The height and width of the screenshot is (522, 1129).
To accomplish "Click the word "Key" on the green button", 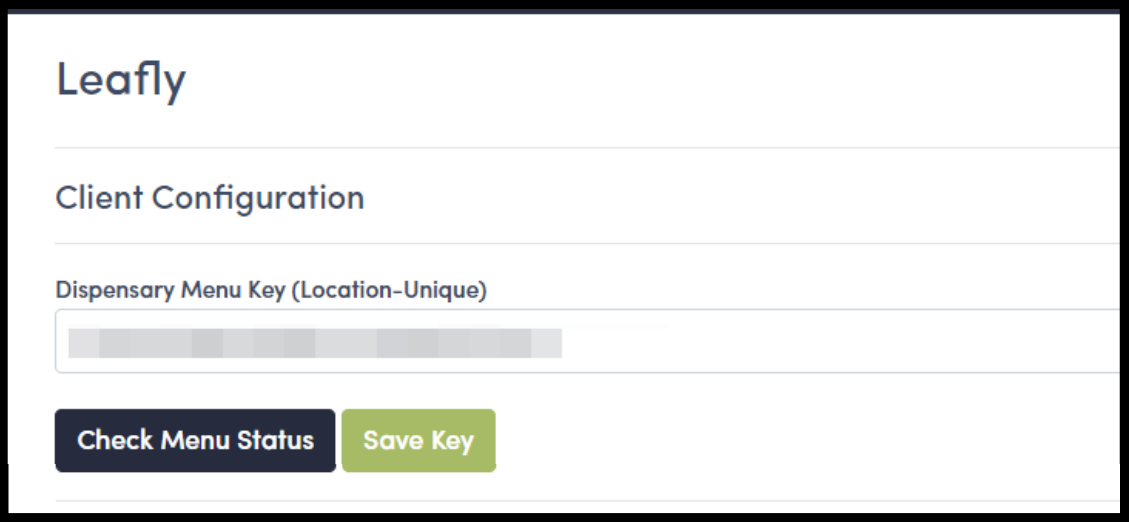I will (452, 441).
